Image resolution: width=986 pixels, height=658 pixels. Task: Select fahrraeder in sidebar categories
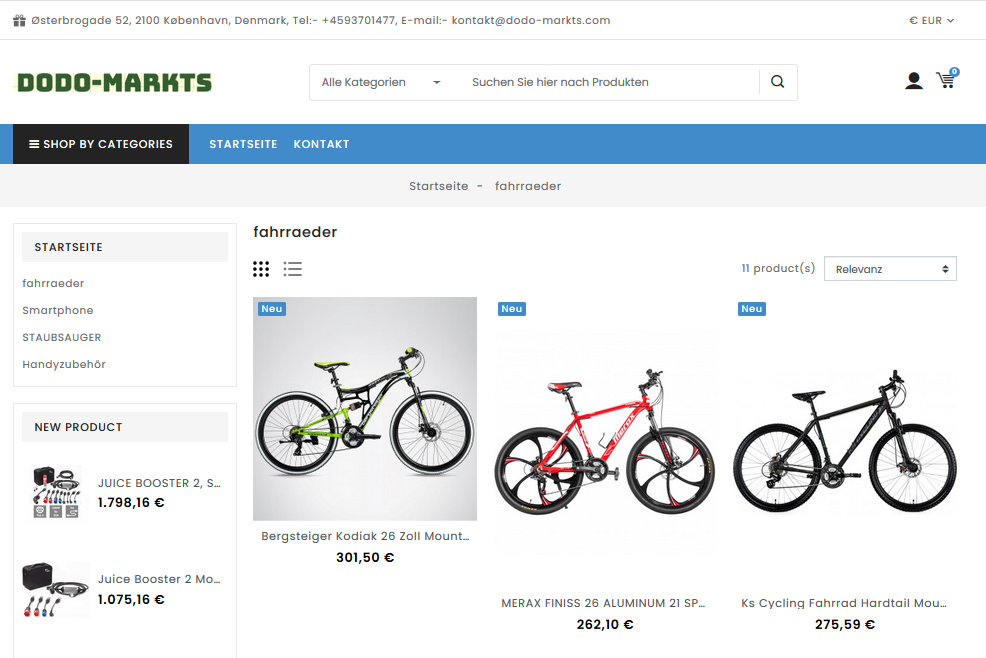pyautogui.click(x=53, y=283)
